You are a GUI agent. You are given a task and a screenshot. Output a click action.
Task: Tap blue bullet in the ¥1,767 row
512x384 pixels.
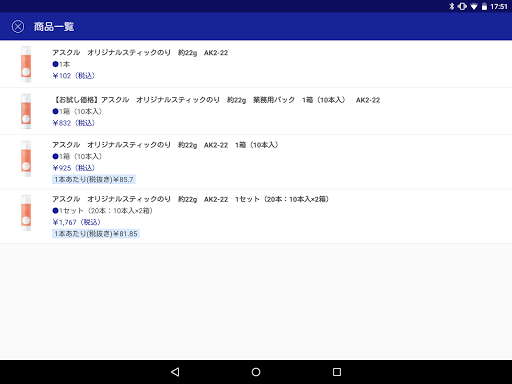(55, 211)
